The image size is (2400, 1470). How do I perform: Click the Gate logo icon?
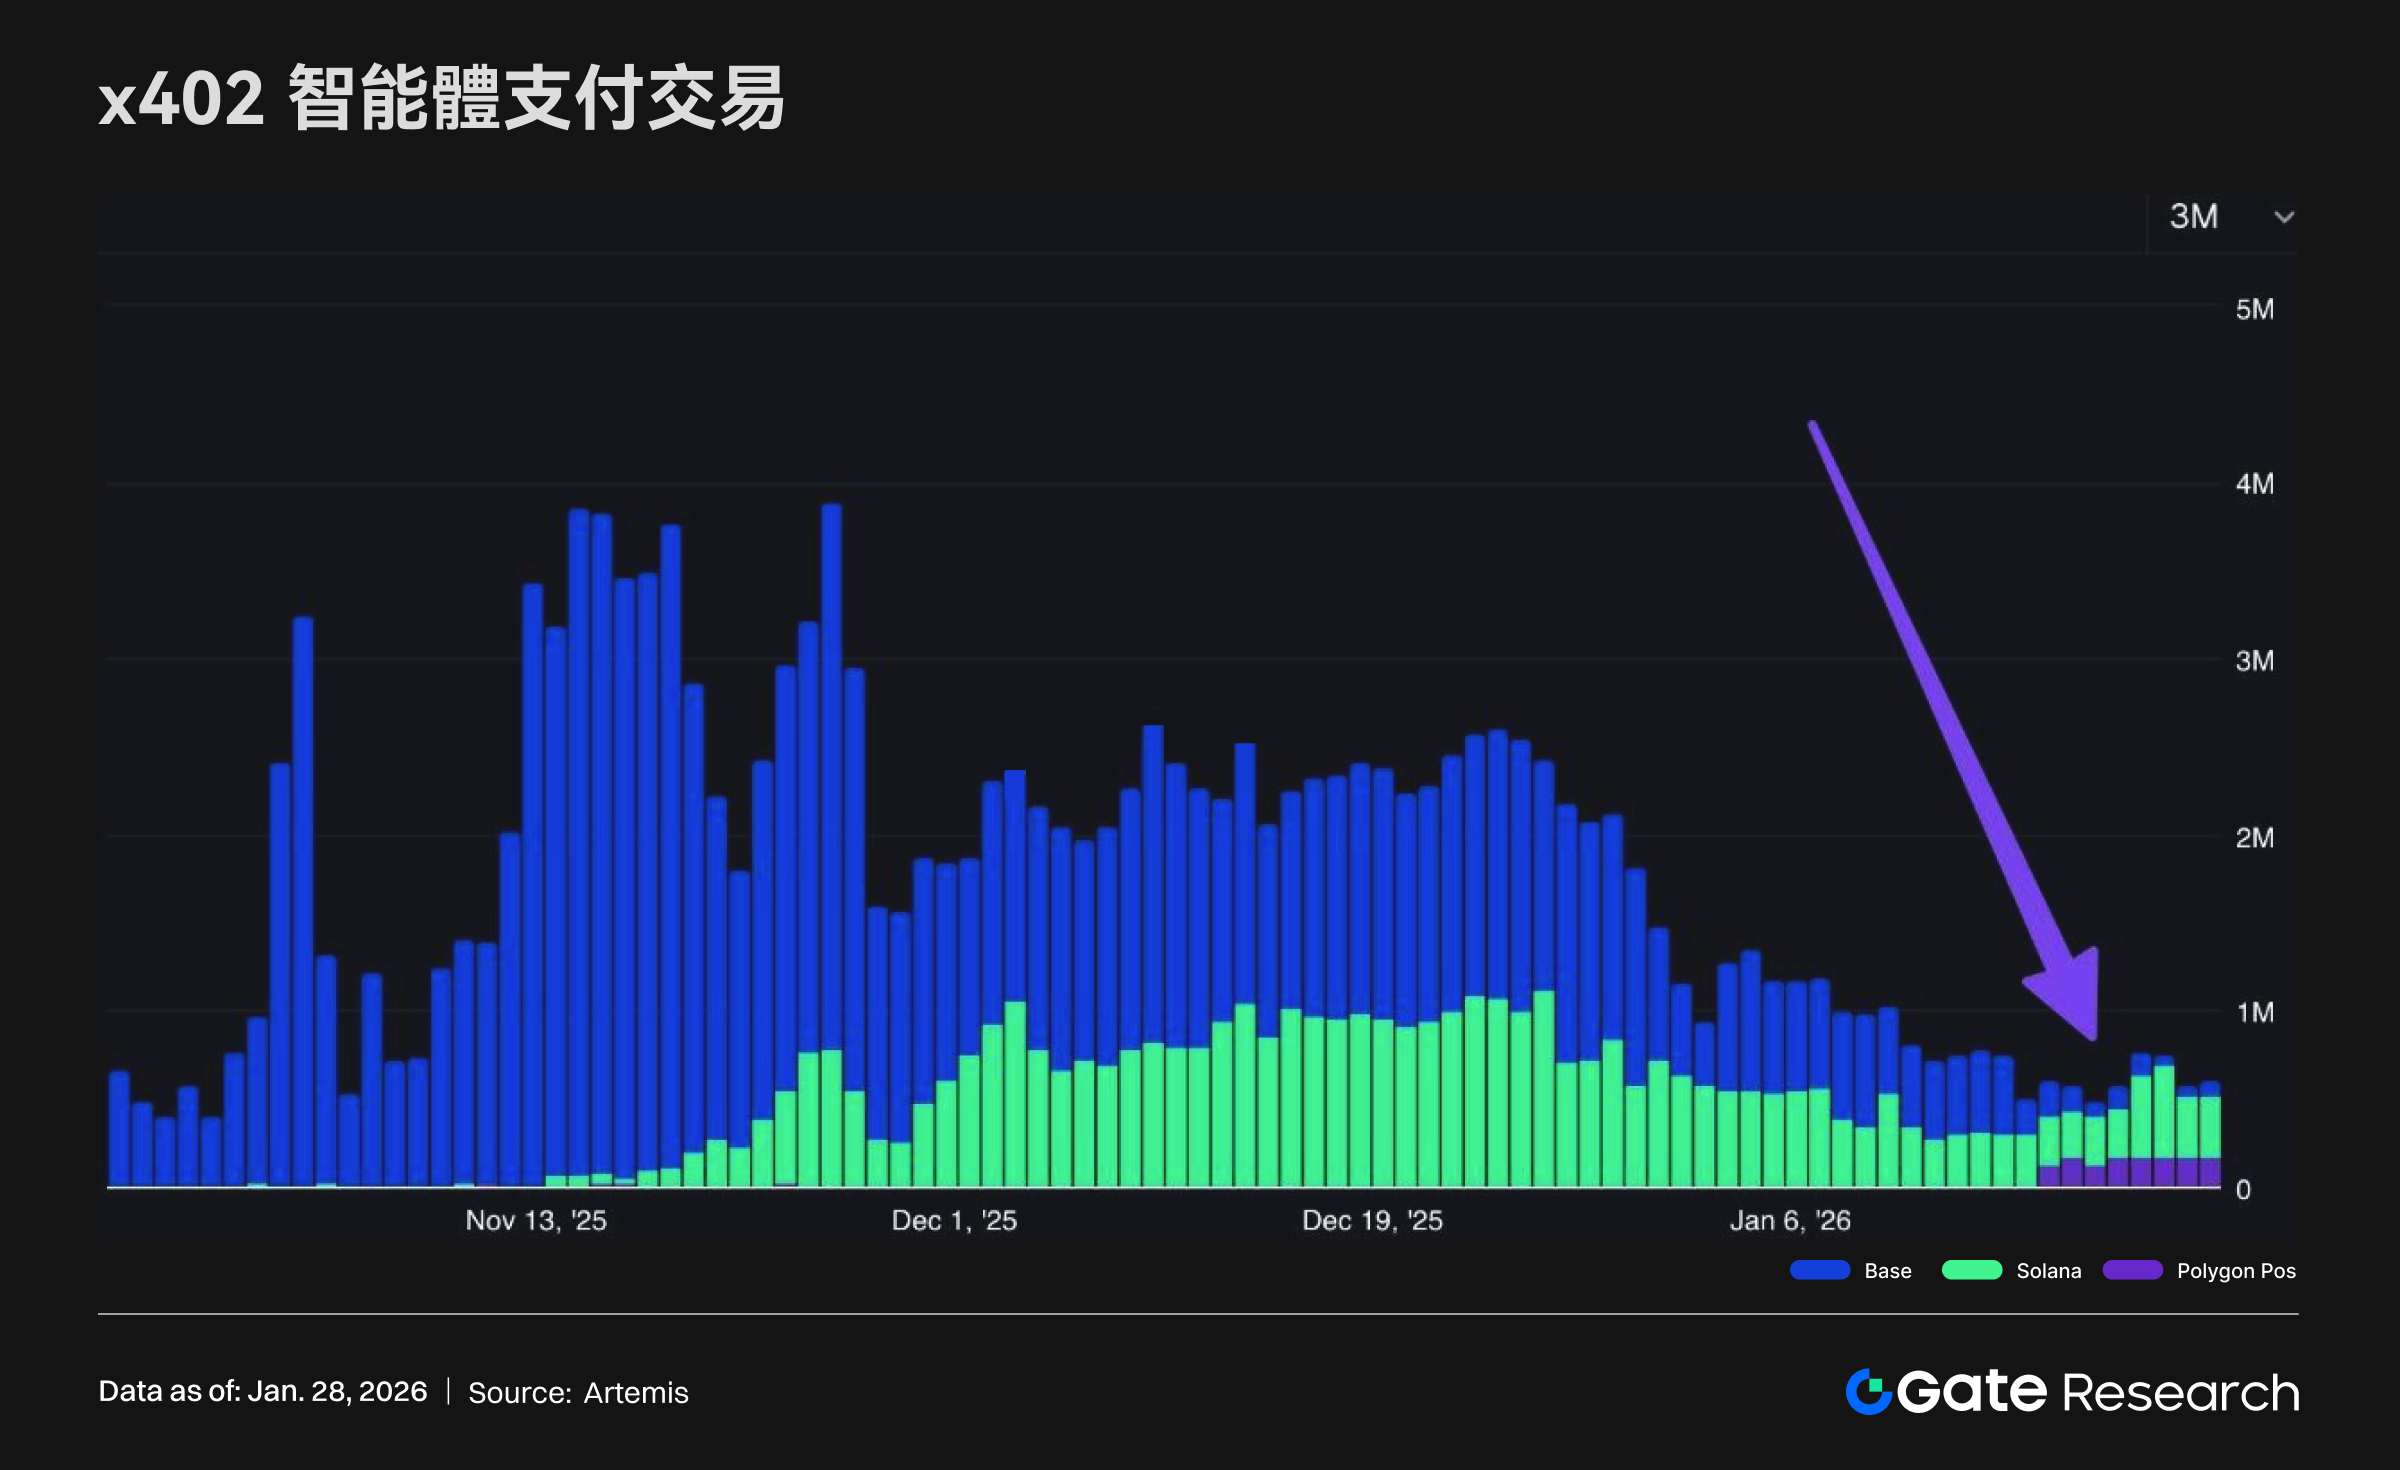1868,1392
